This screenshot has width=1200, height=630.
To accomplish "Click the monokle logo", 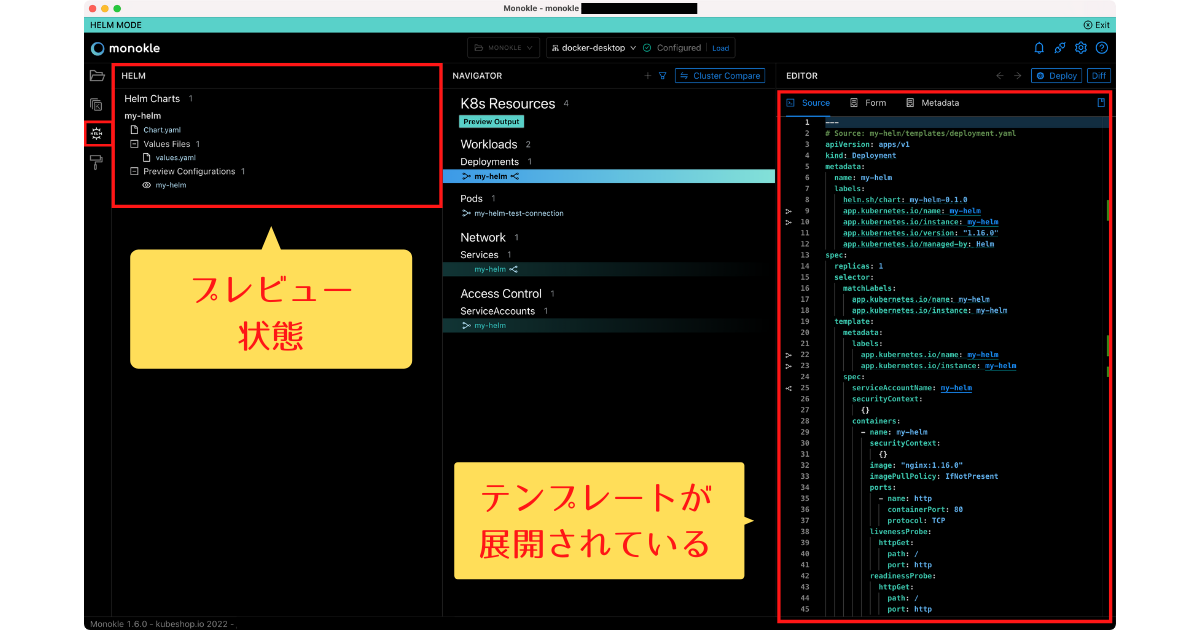I will pos(125,48).
